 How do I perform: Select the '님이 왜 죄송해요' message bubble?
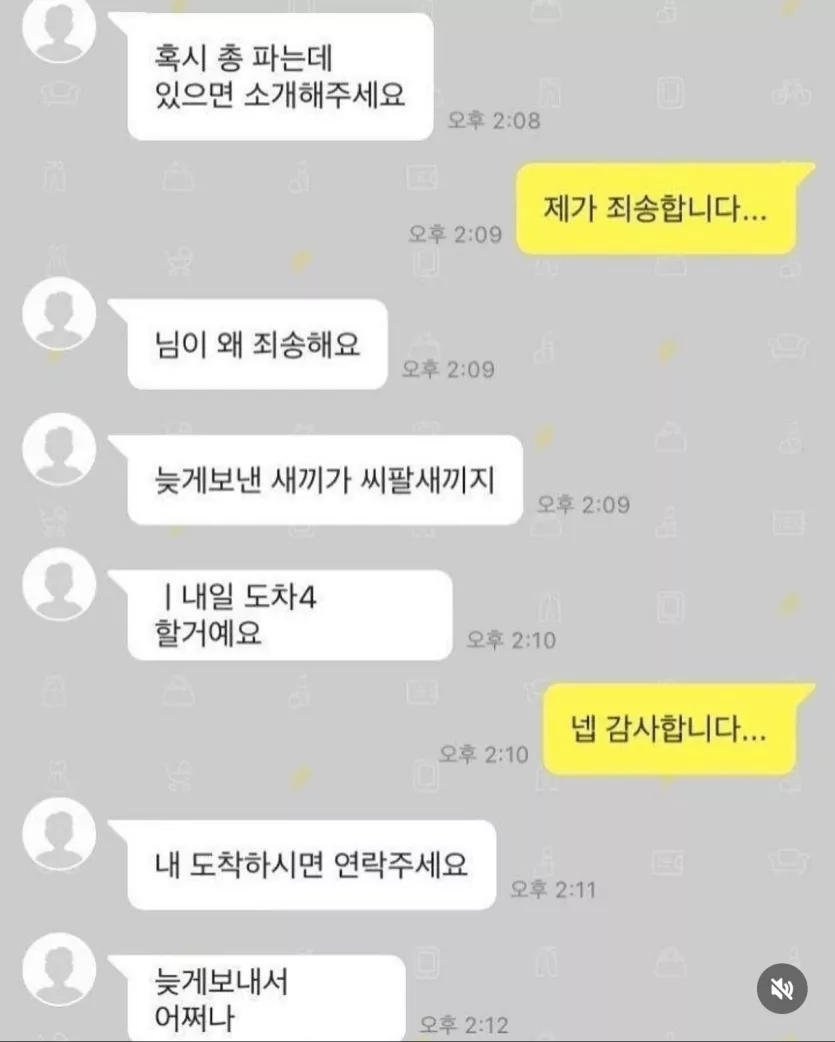click(x=257, y=344)
